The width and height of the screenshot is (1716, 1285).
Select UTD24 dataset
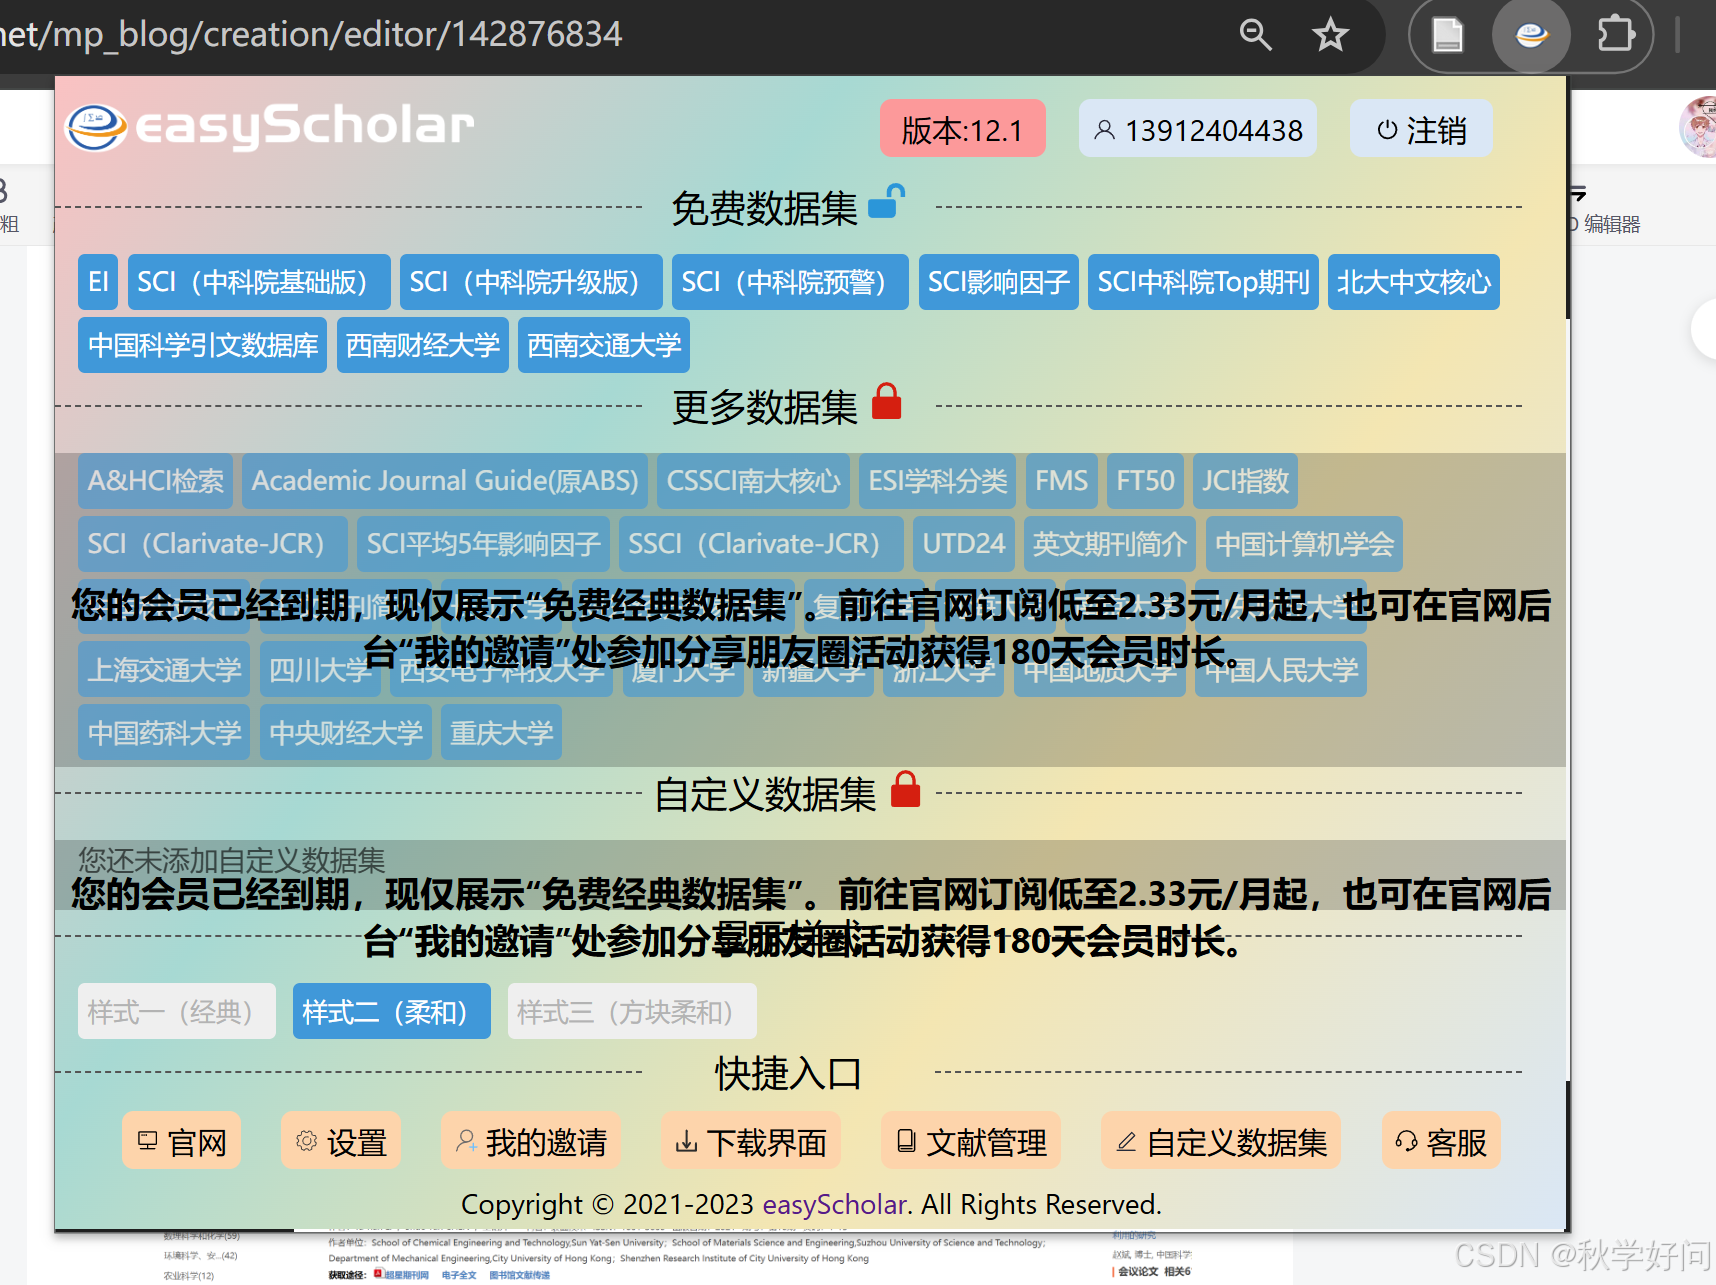(x=964, y=544)
